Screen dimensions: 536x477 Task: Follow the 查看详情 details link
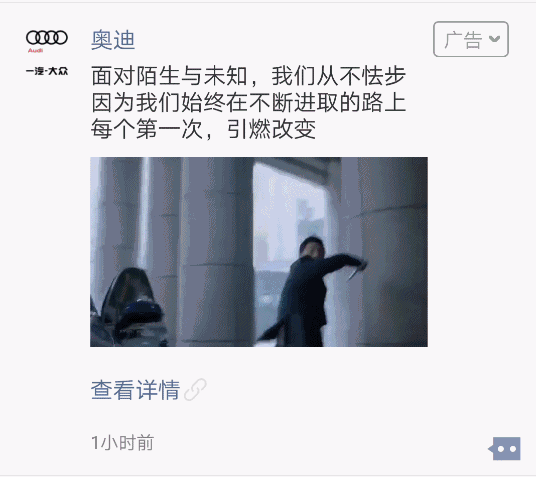coord(135,389)
